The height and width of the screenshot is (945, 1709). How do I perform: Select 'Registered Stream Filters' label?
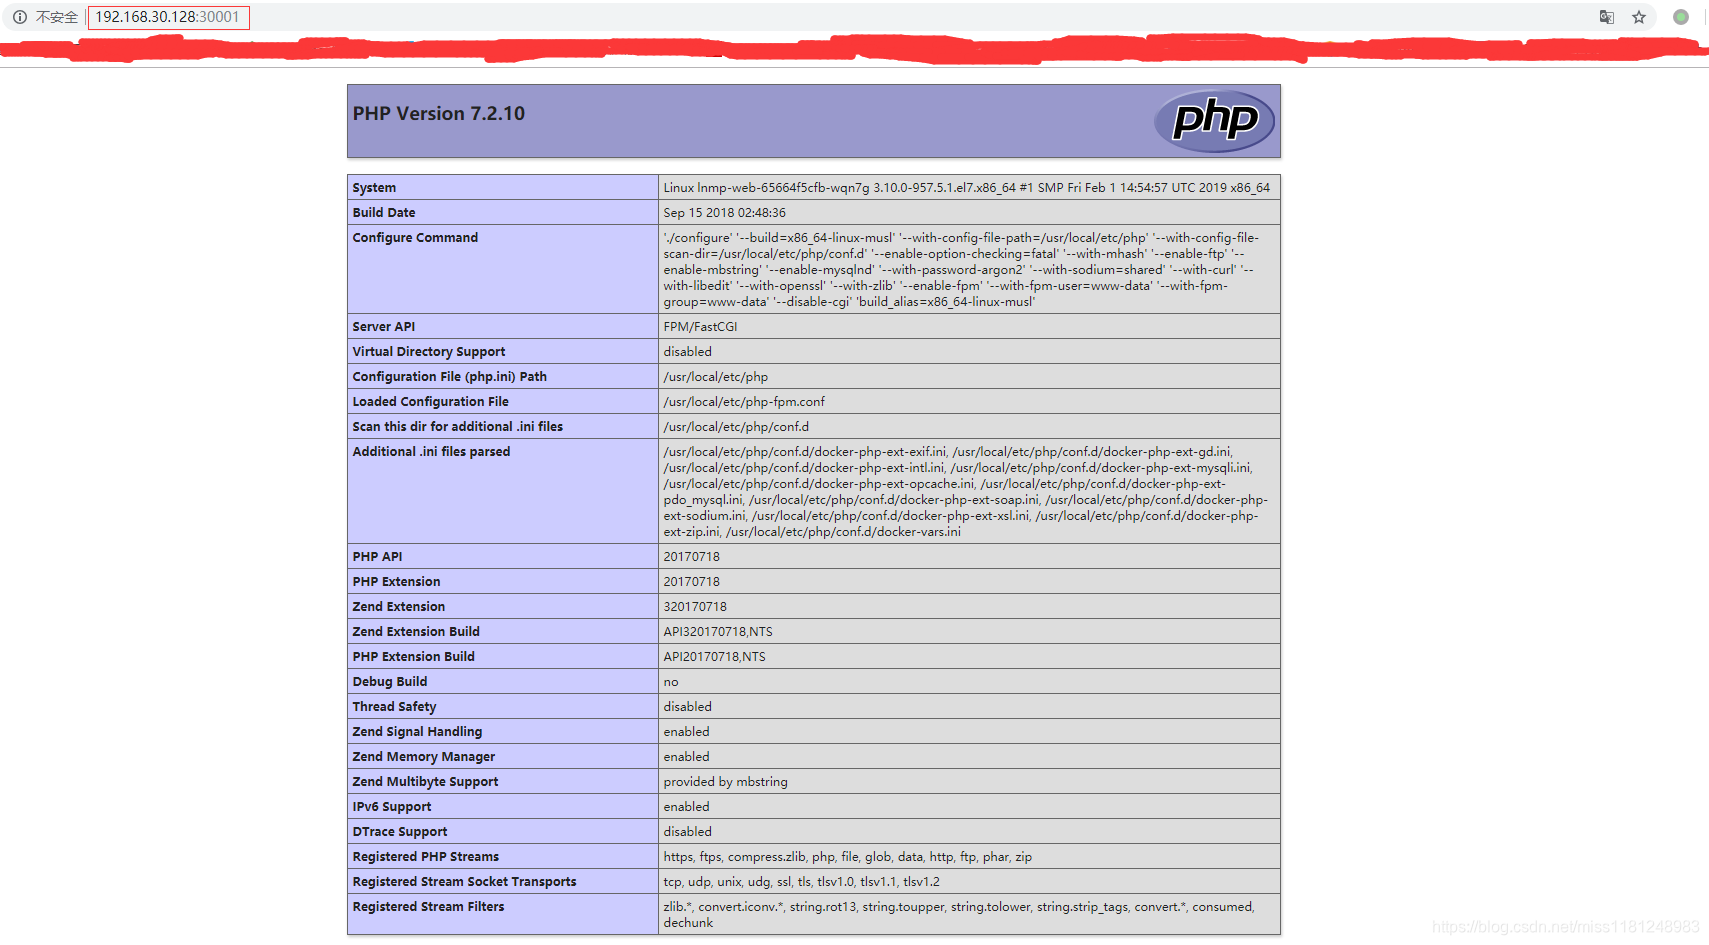pyautogui.click(x=428, y=907)
